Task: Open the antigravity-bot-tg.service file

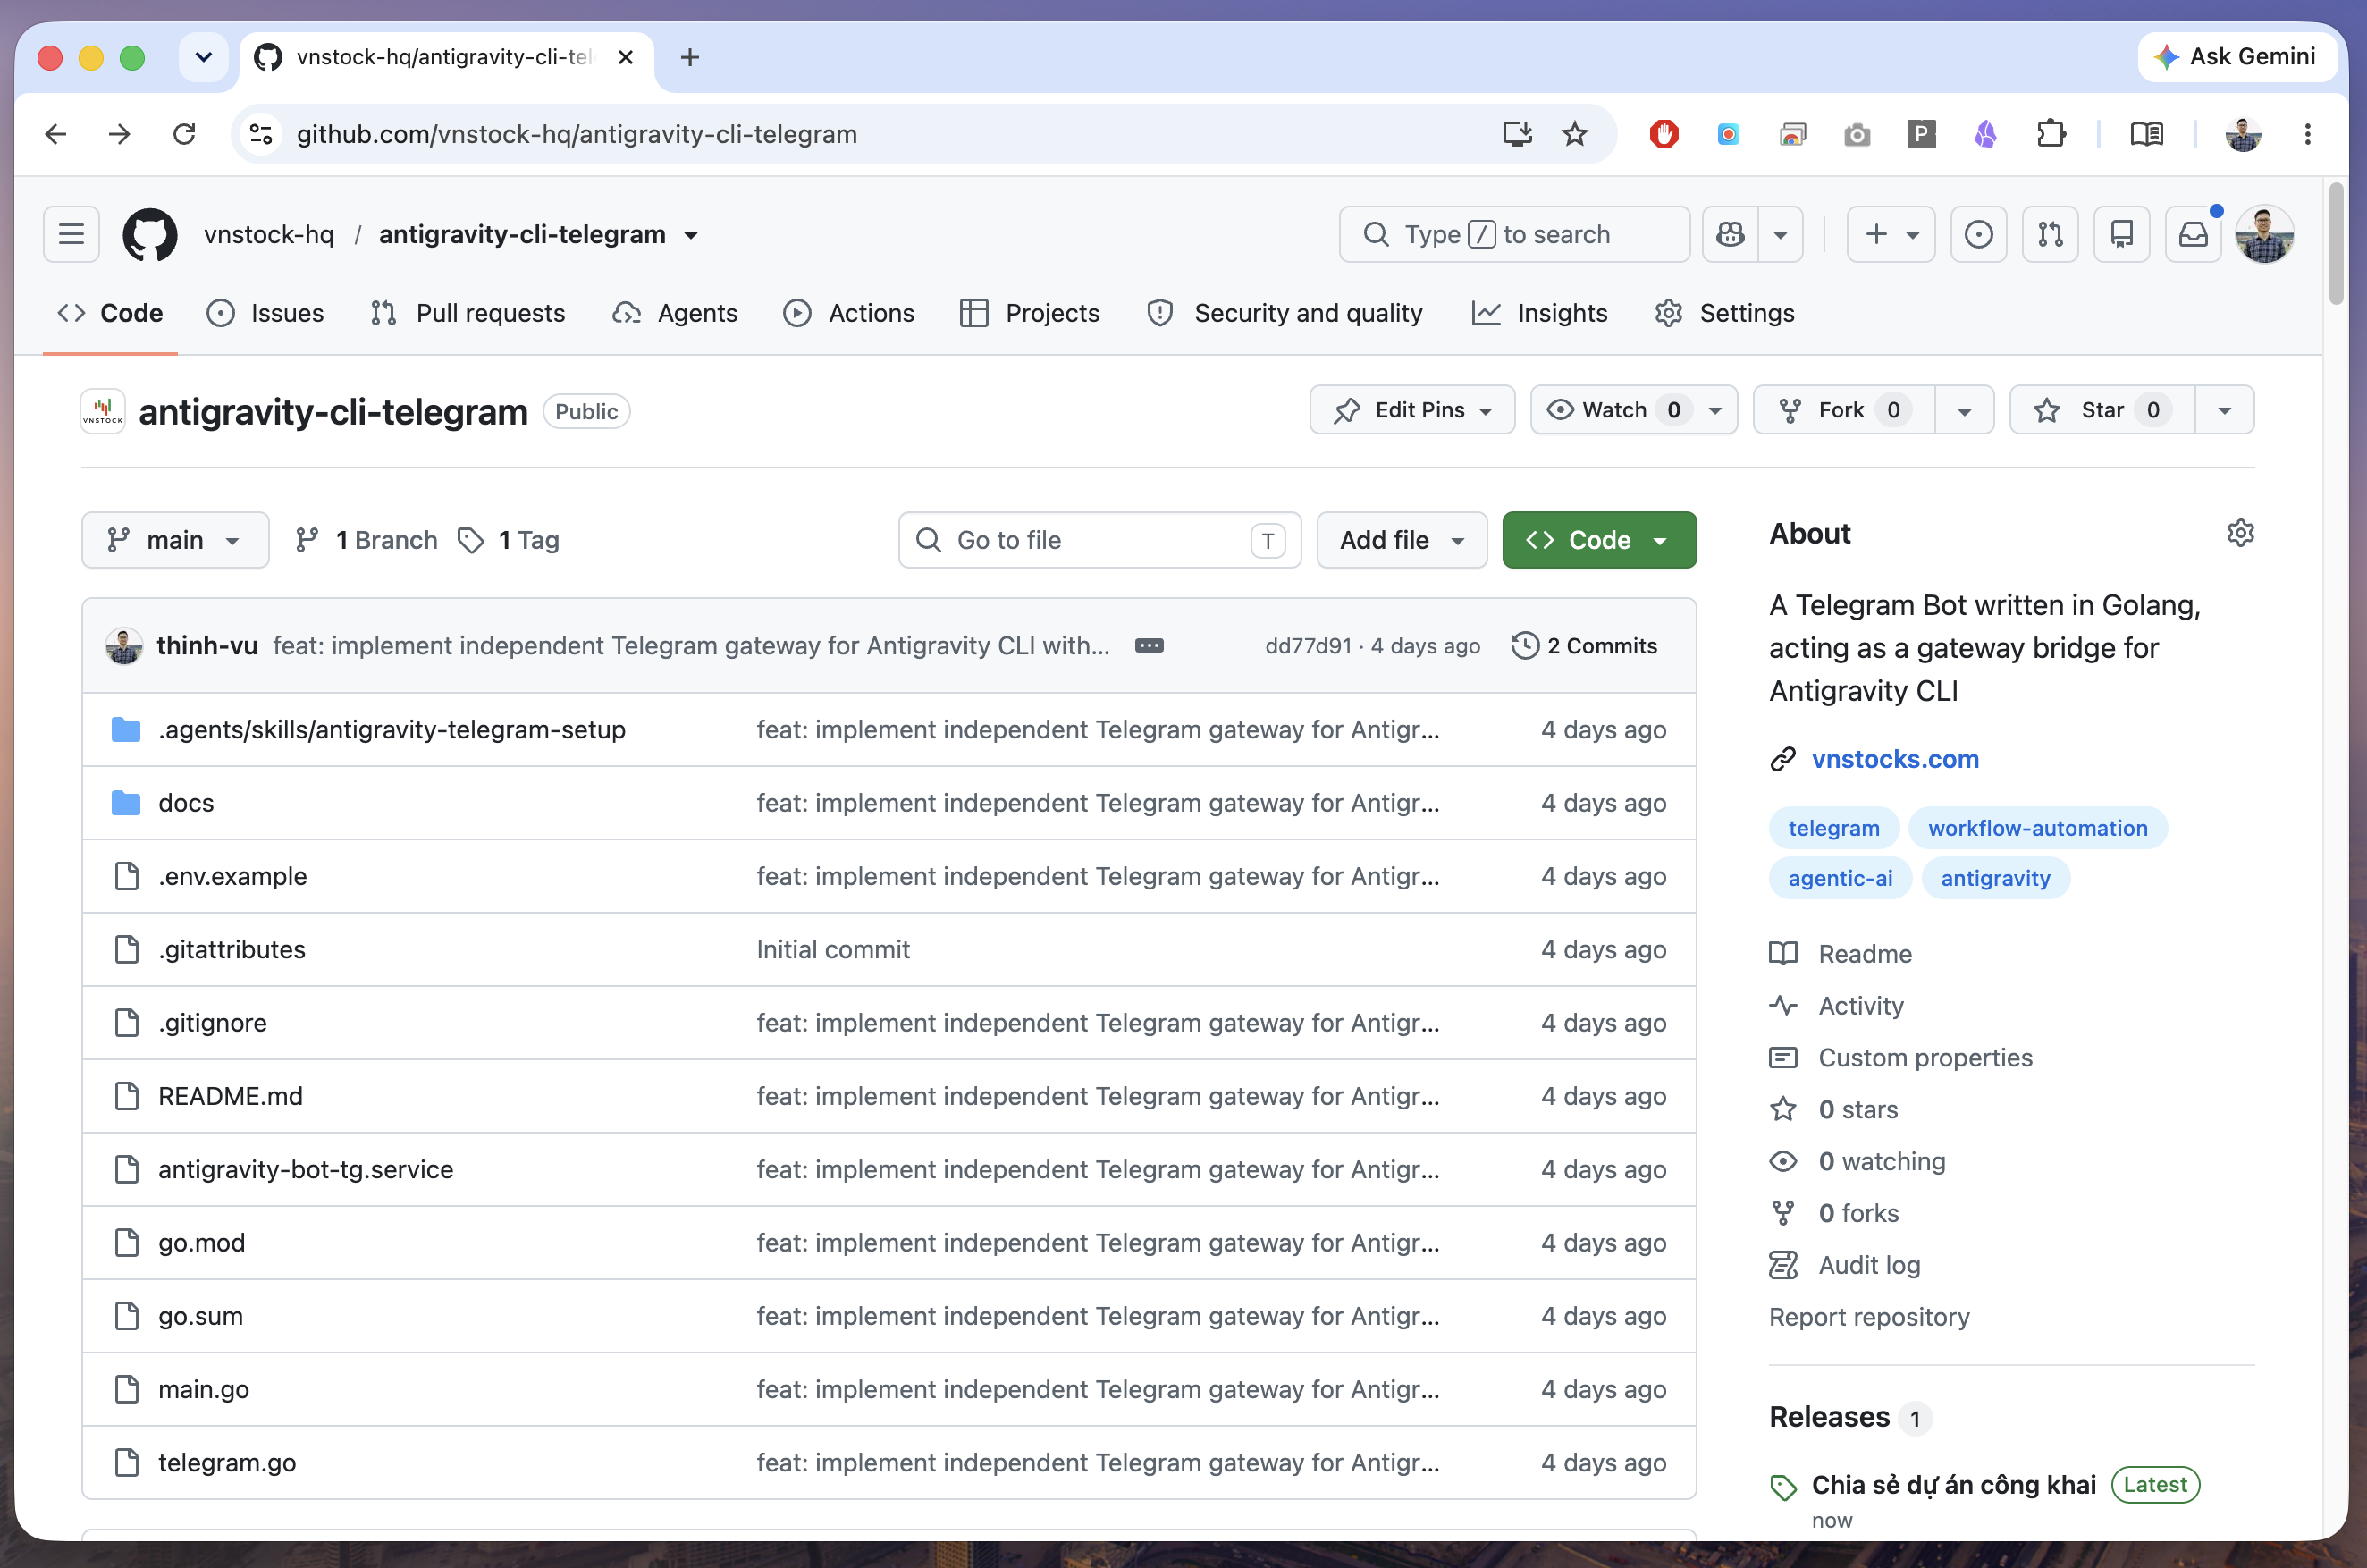Action: [306, 1169]
